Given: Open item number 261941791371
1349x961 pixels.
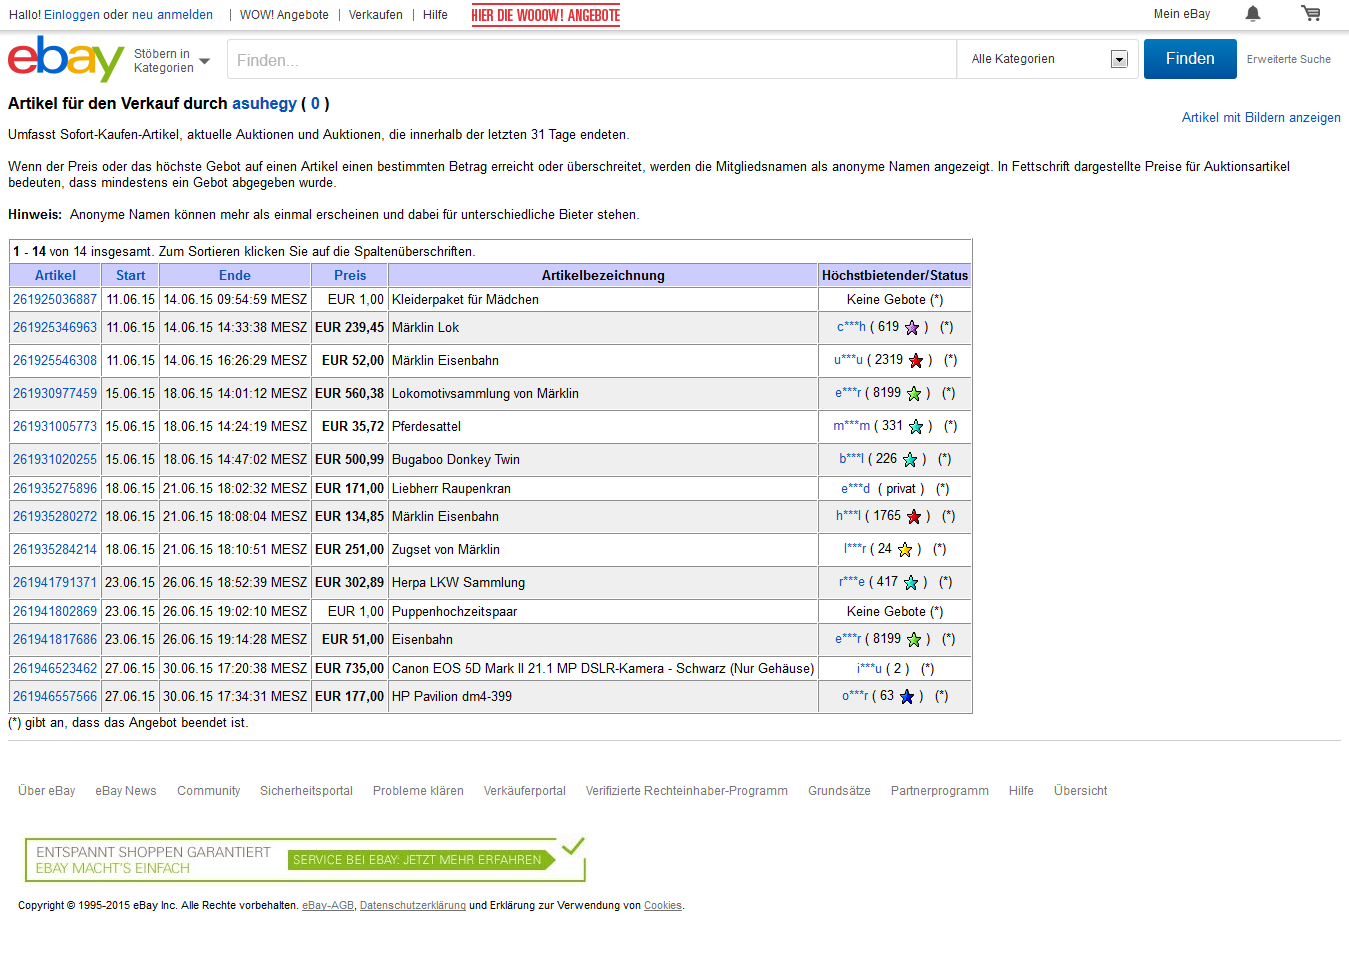Looking at the screenshot, I should tap(55, 582).
